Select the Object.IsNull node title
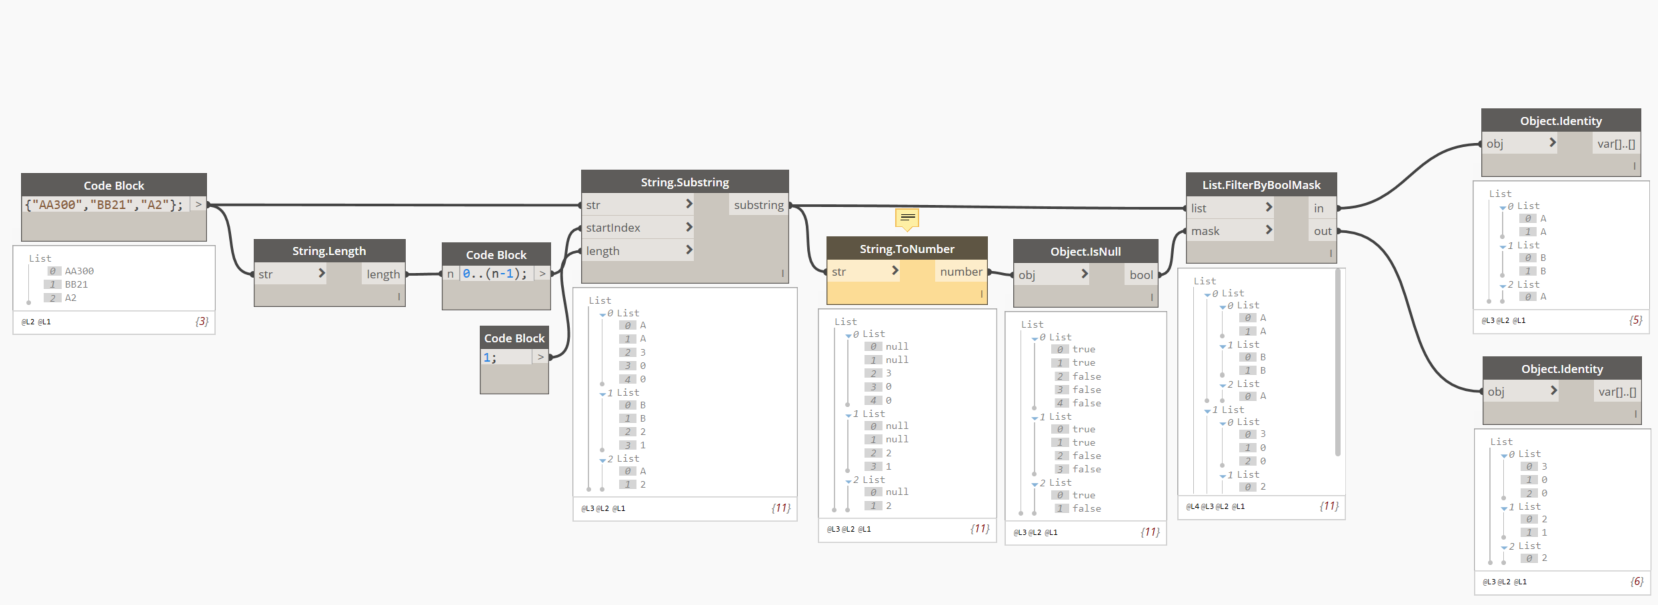Viewport: 1658px width, 605px height. [1085, 252]
